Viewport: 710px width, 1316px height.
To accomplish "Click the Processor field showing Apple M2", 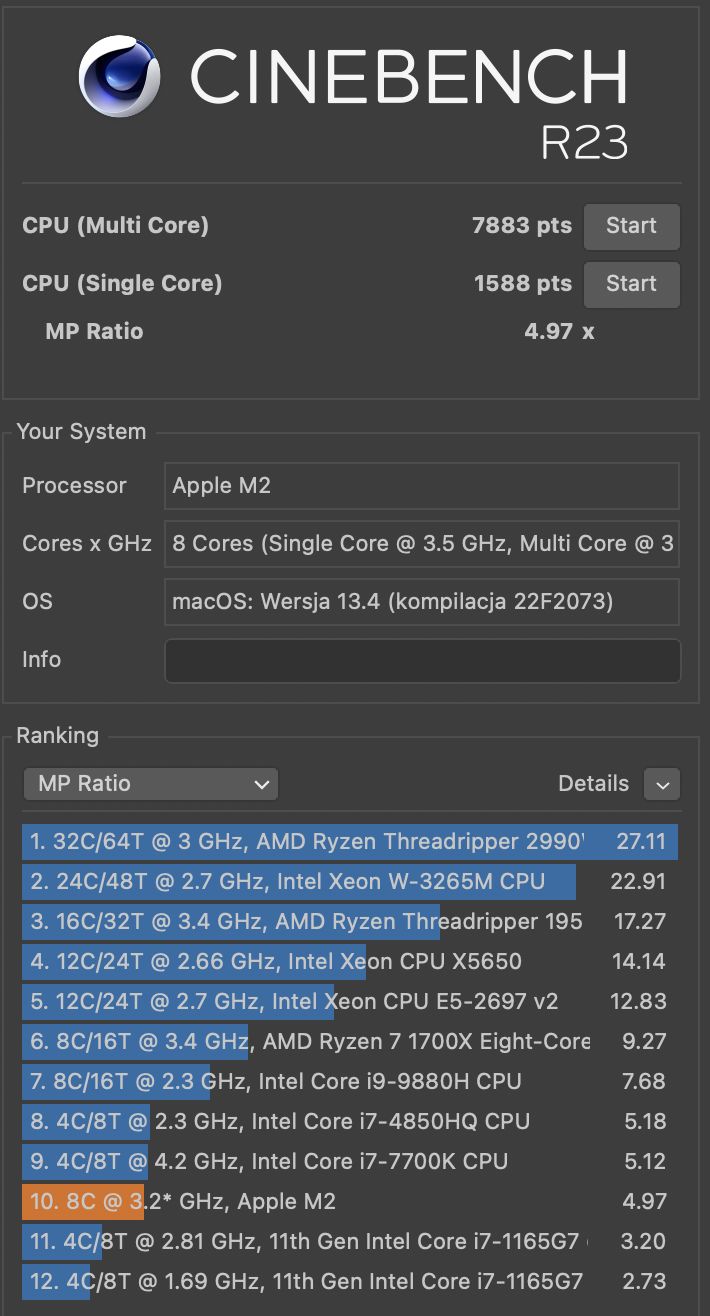I will (422, 486).
